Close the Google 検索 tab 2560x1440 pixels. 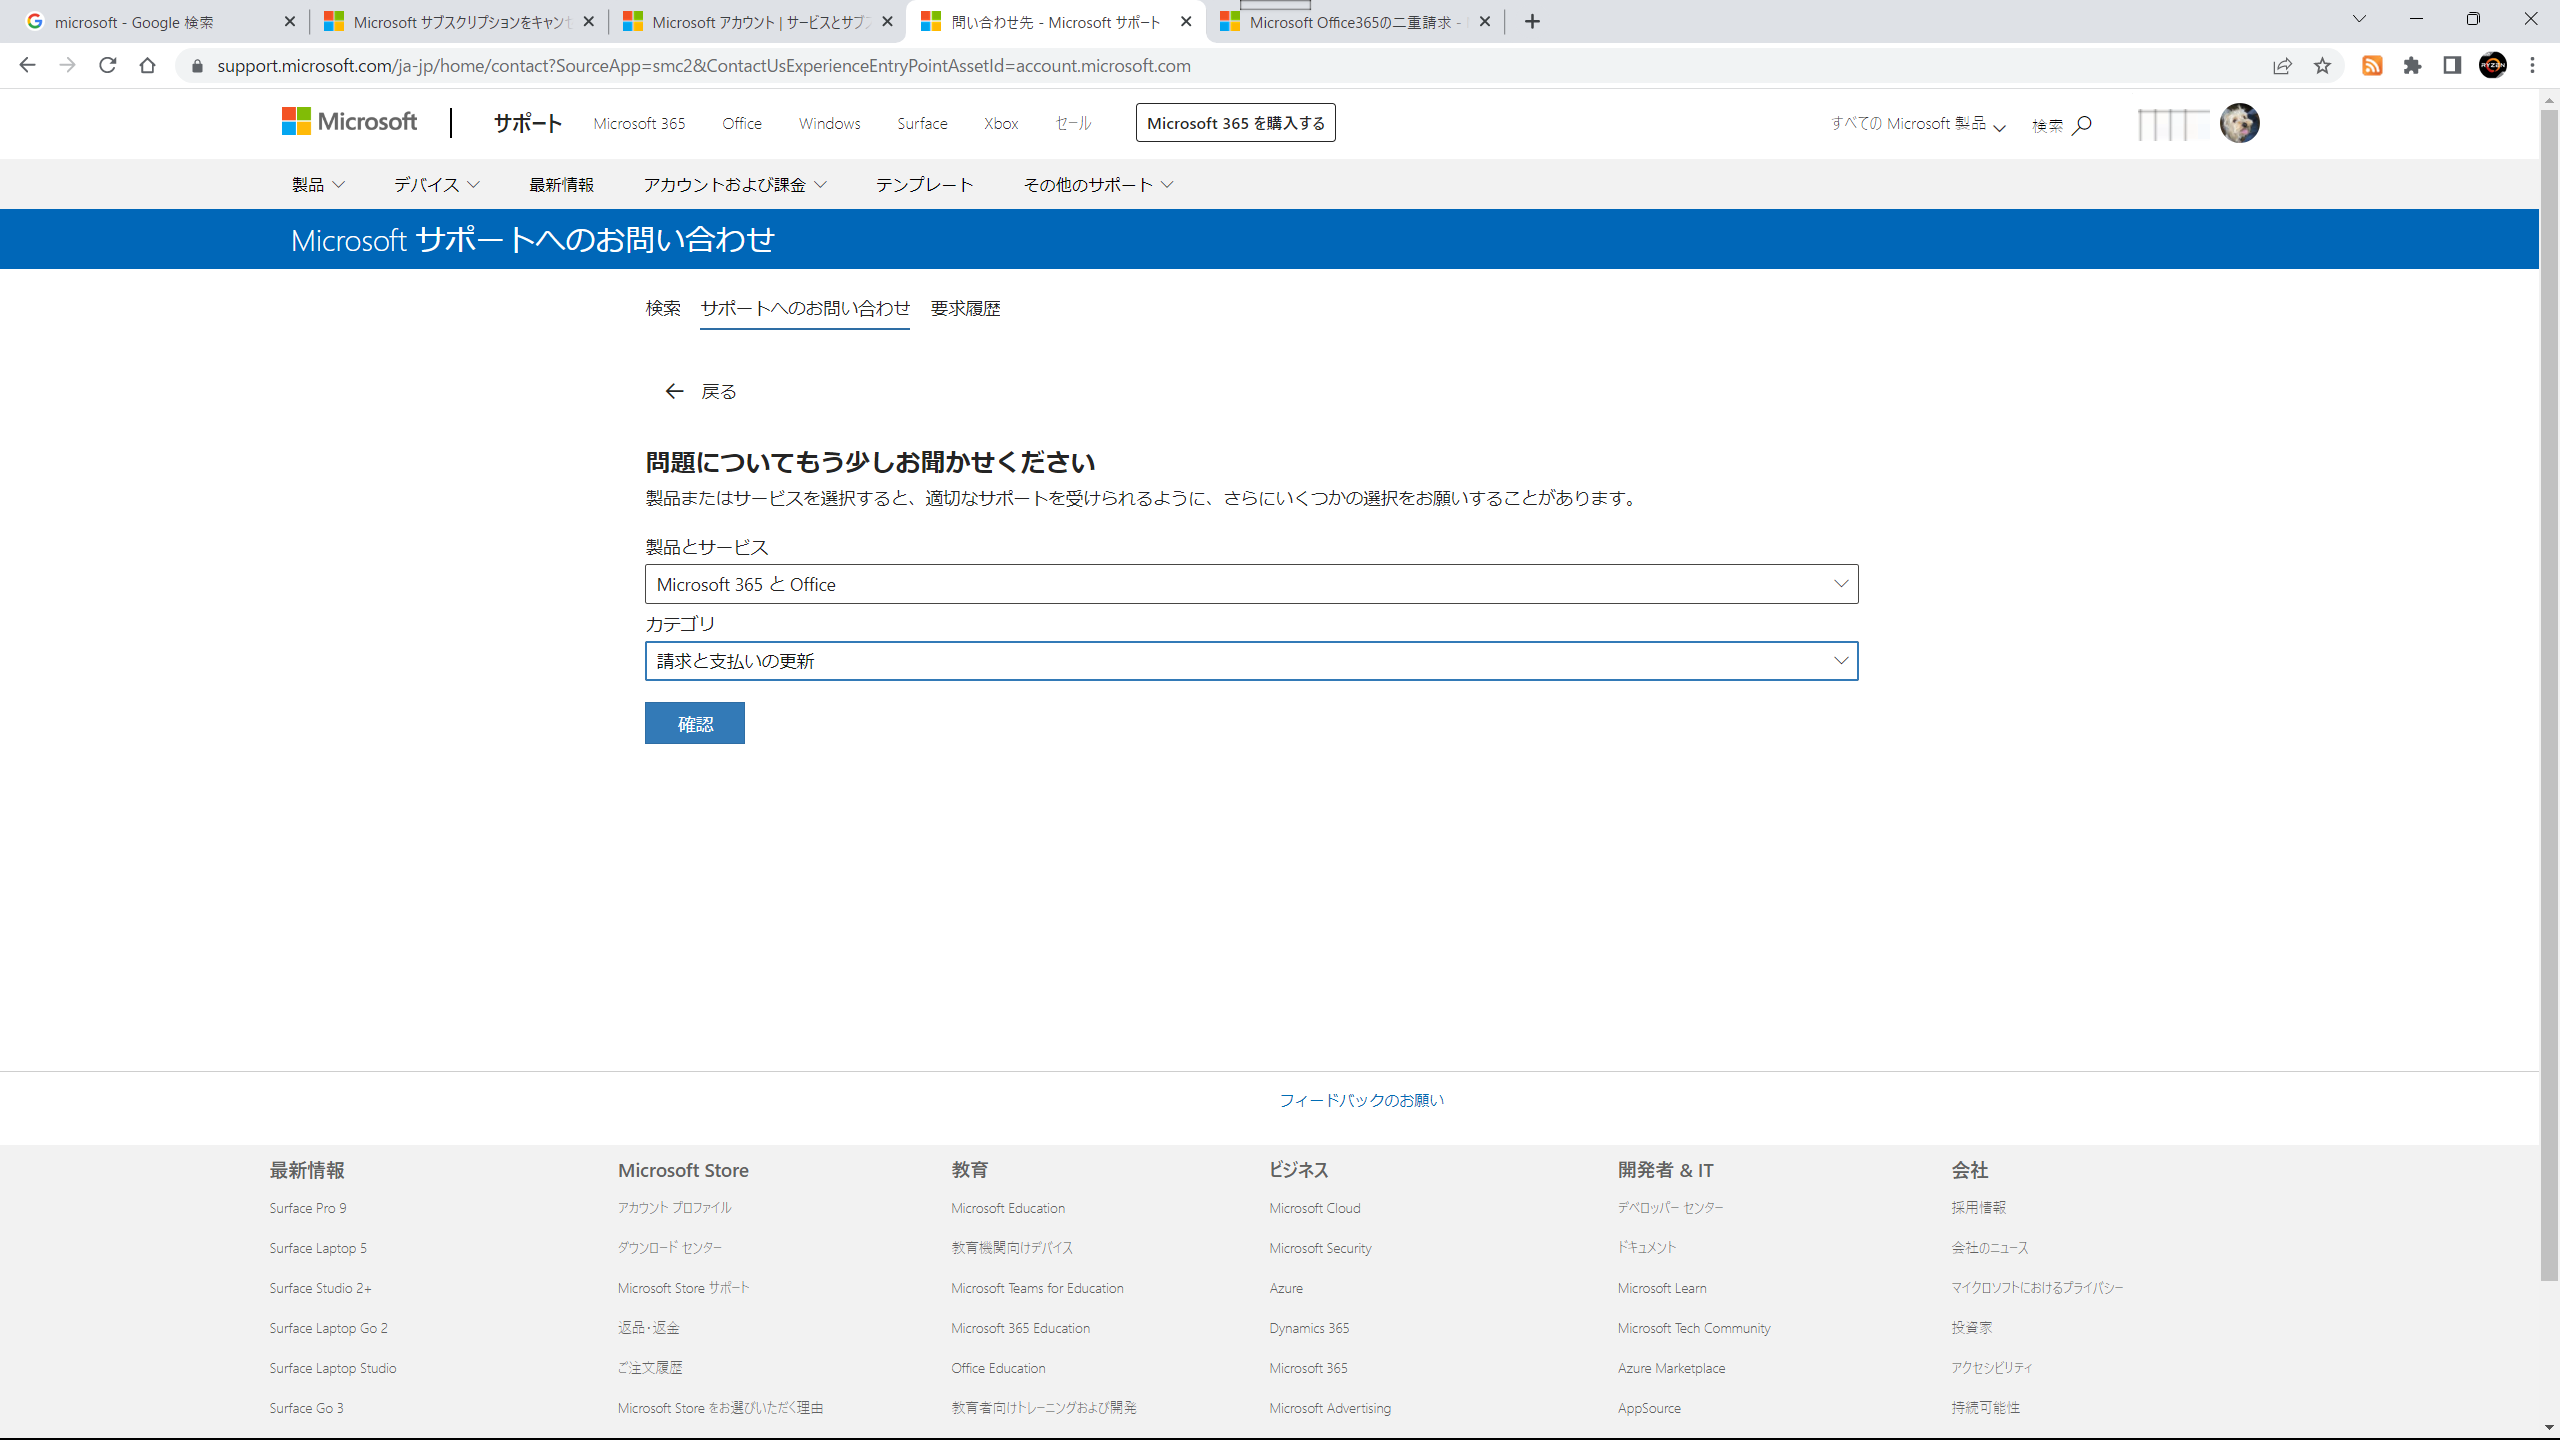(290, 21)
